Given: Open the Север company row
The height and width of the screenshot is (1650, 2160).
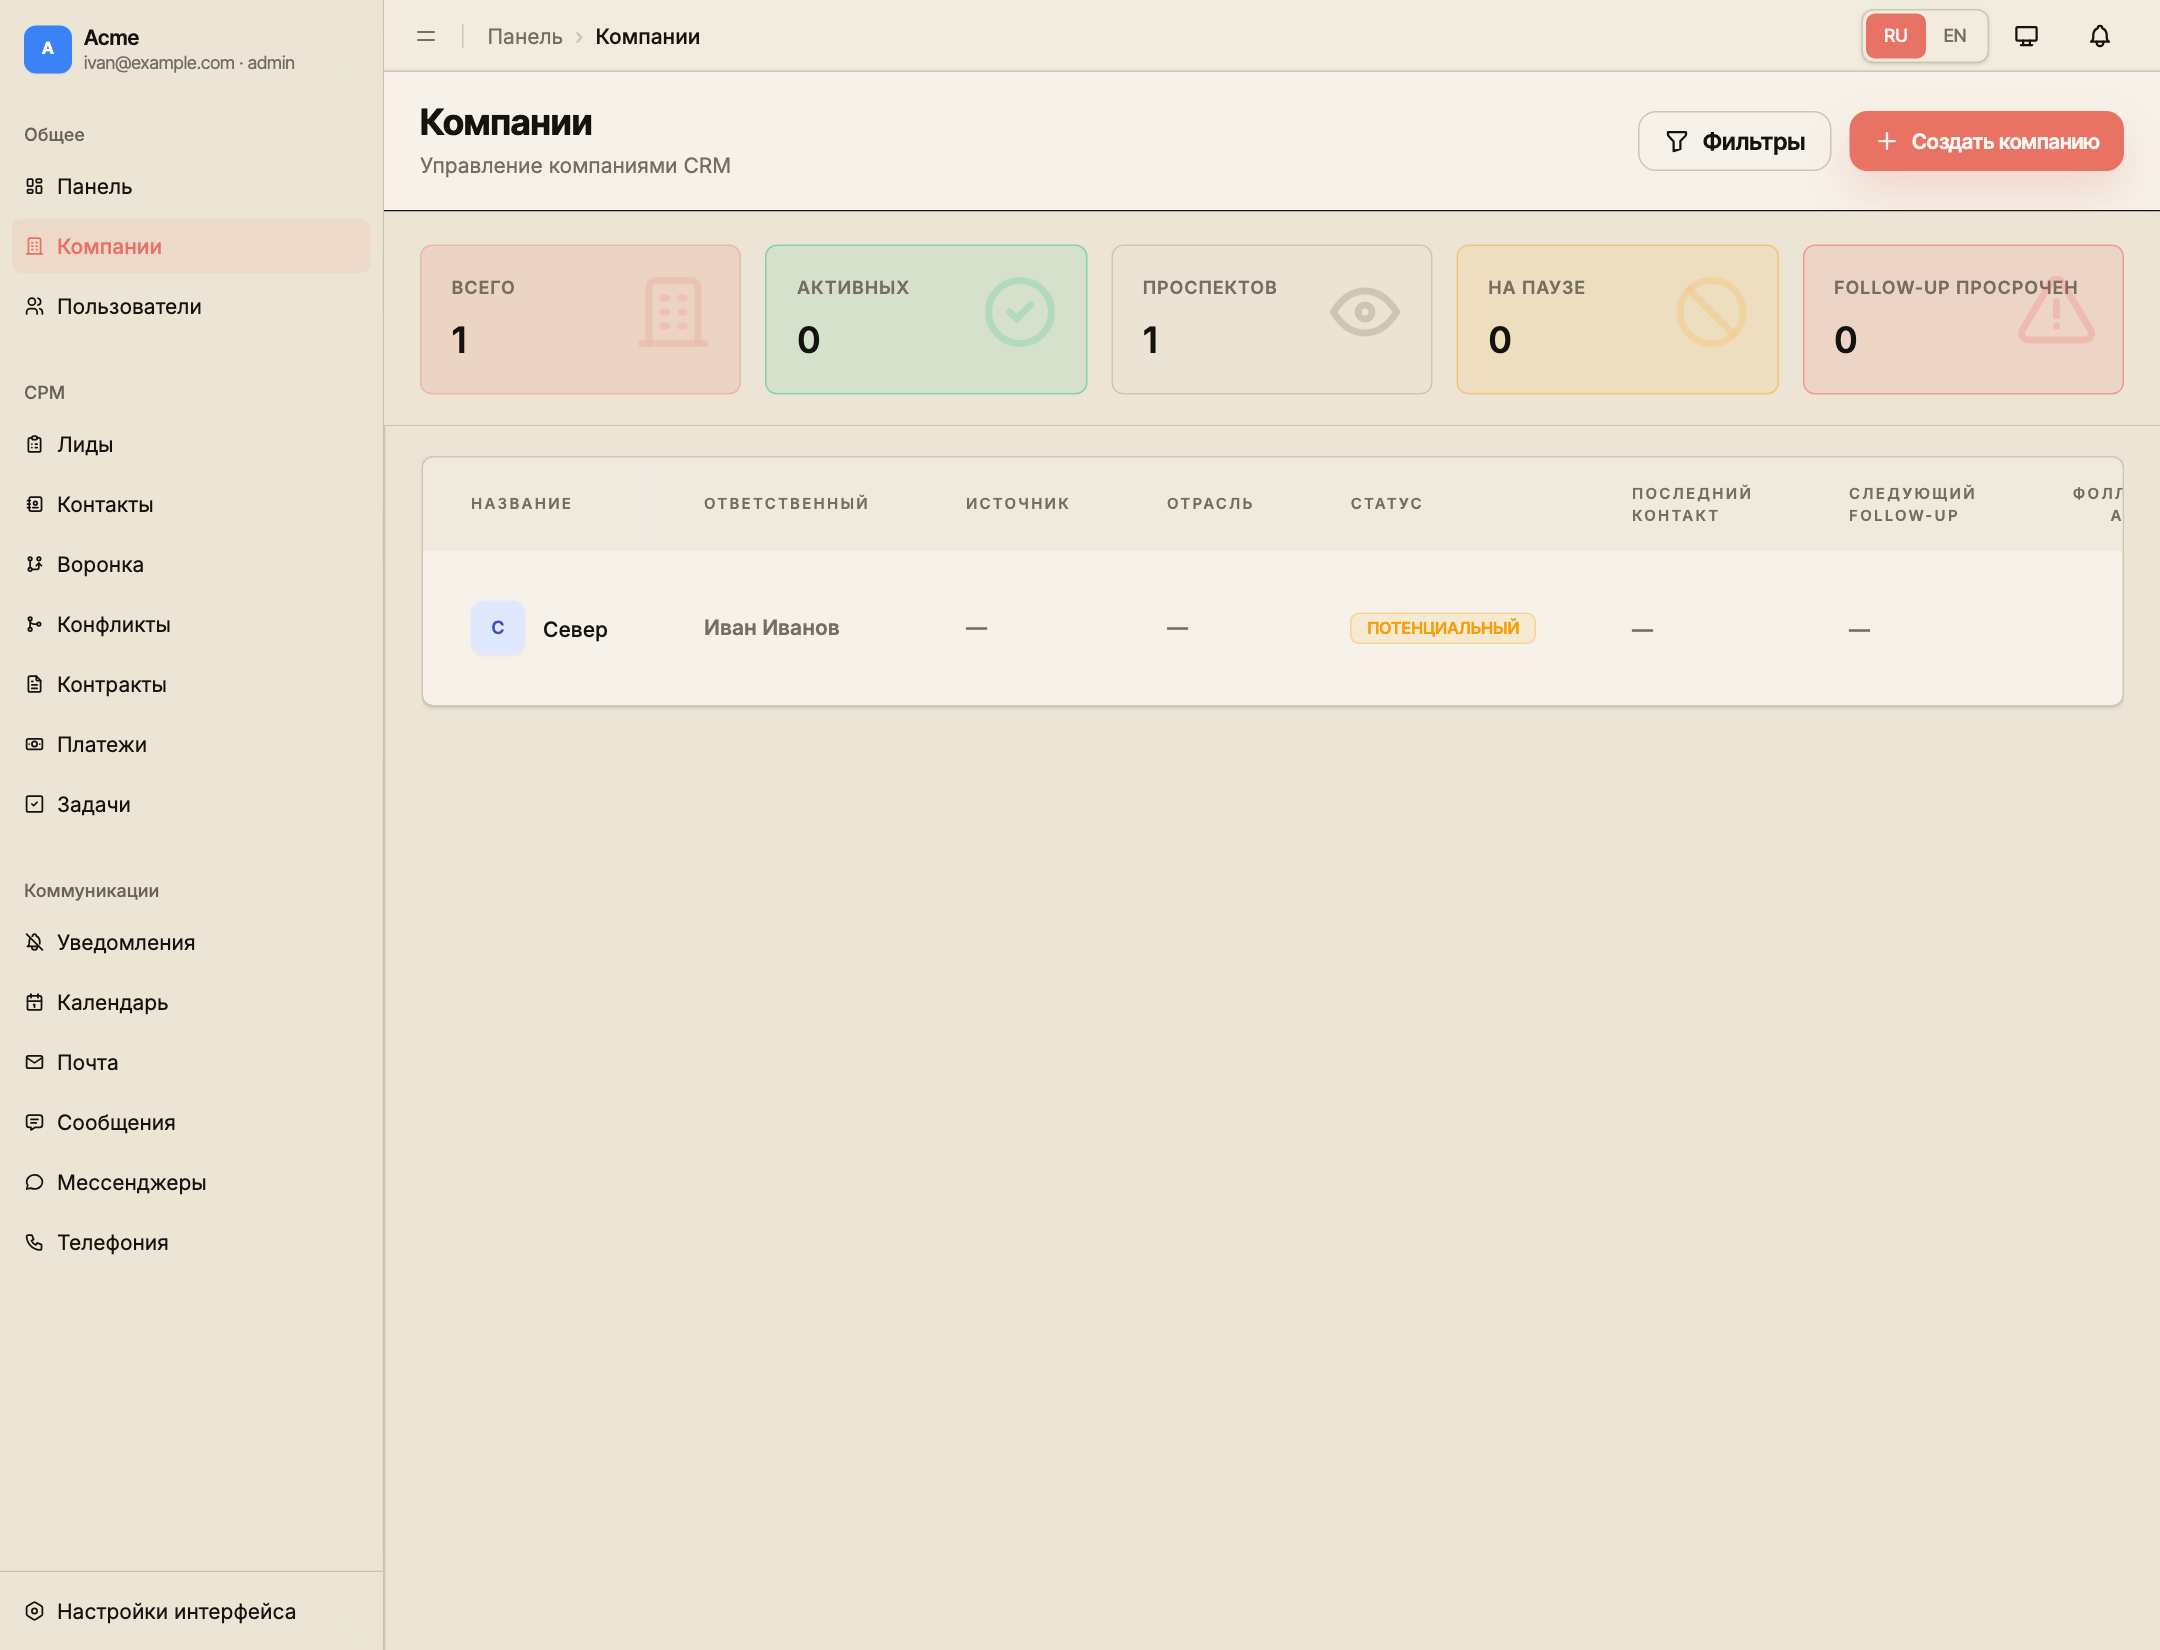Looking at the screenshot, I should [x=1272, y=628].
